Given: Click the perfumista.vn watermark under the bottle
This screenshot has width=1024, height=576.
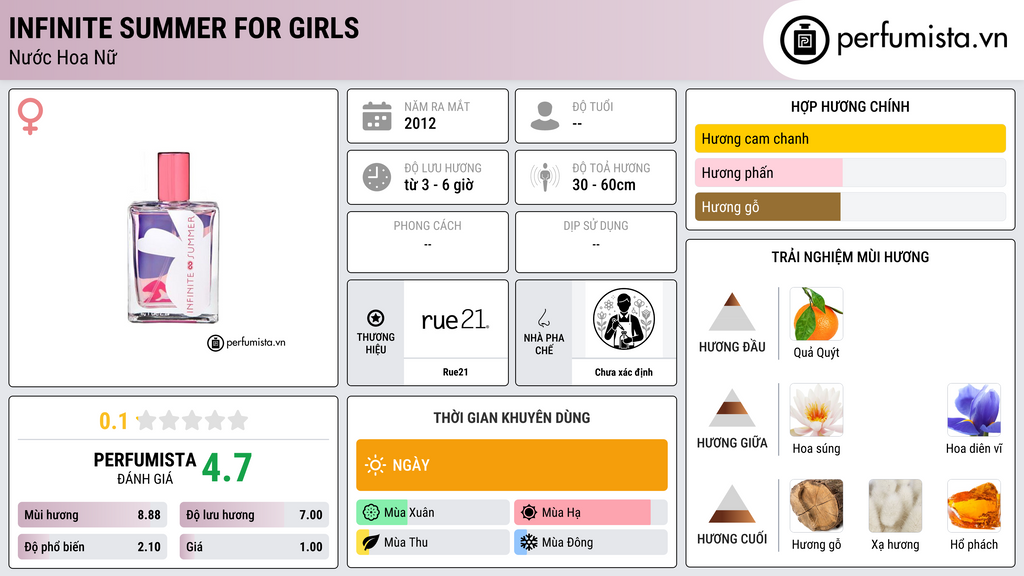Looking at the screenshot, I should point(247,342).
